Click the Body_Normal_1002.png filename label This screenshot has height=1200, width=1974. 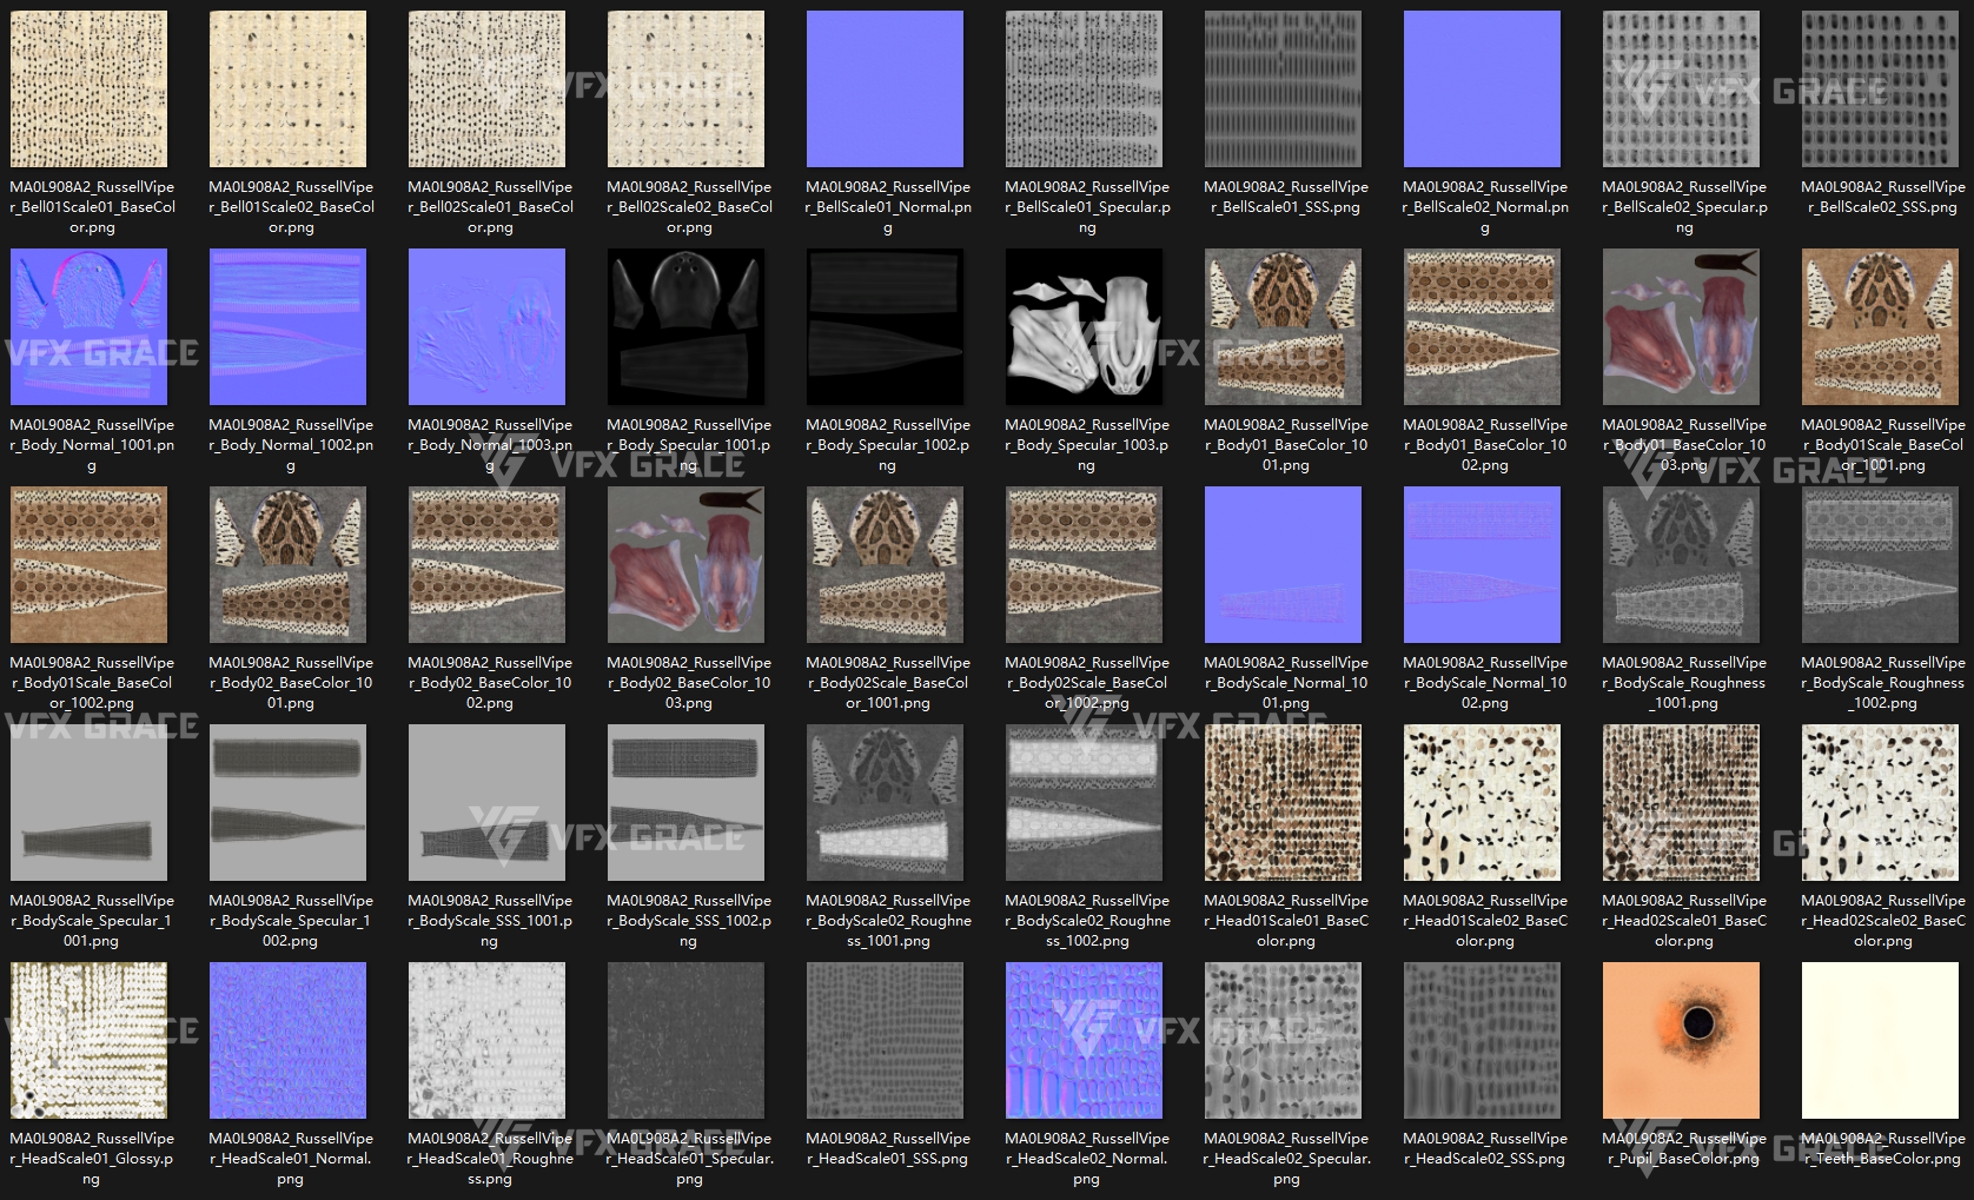point(291,445)
